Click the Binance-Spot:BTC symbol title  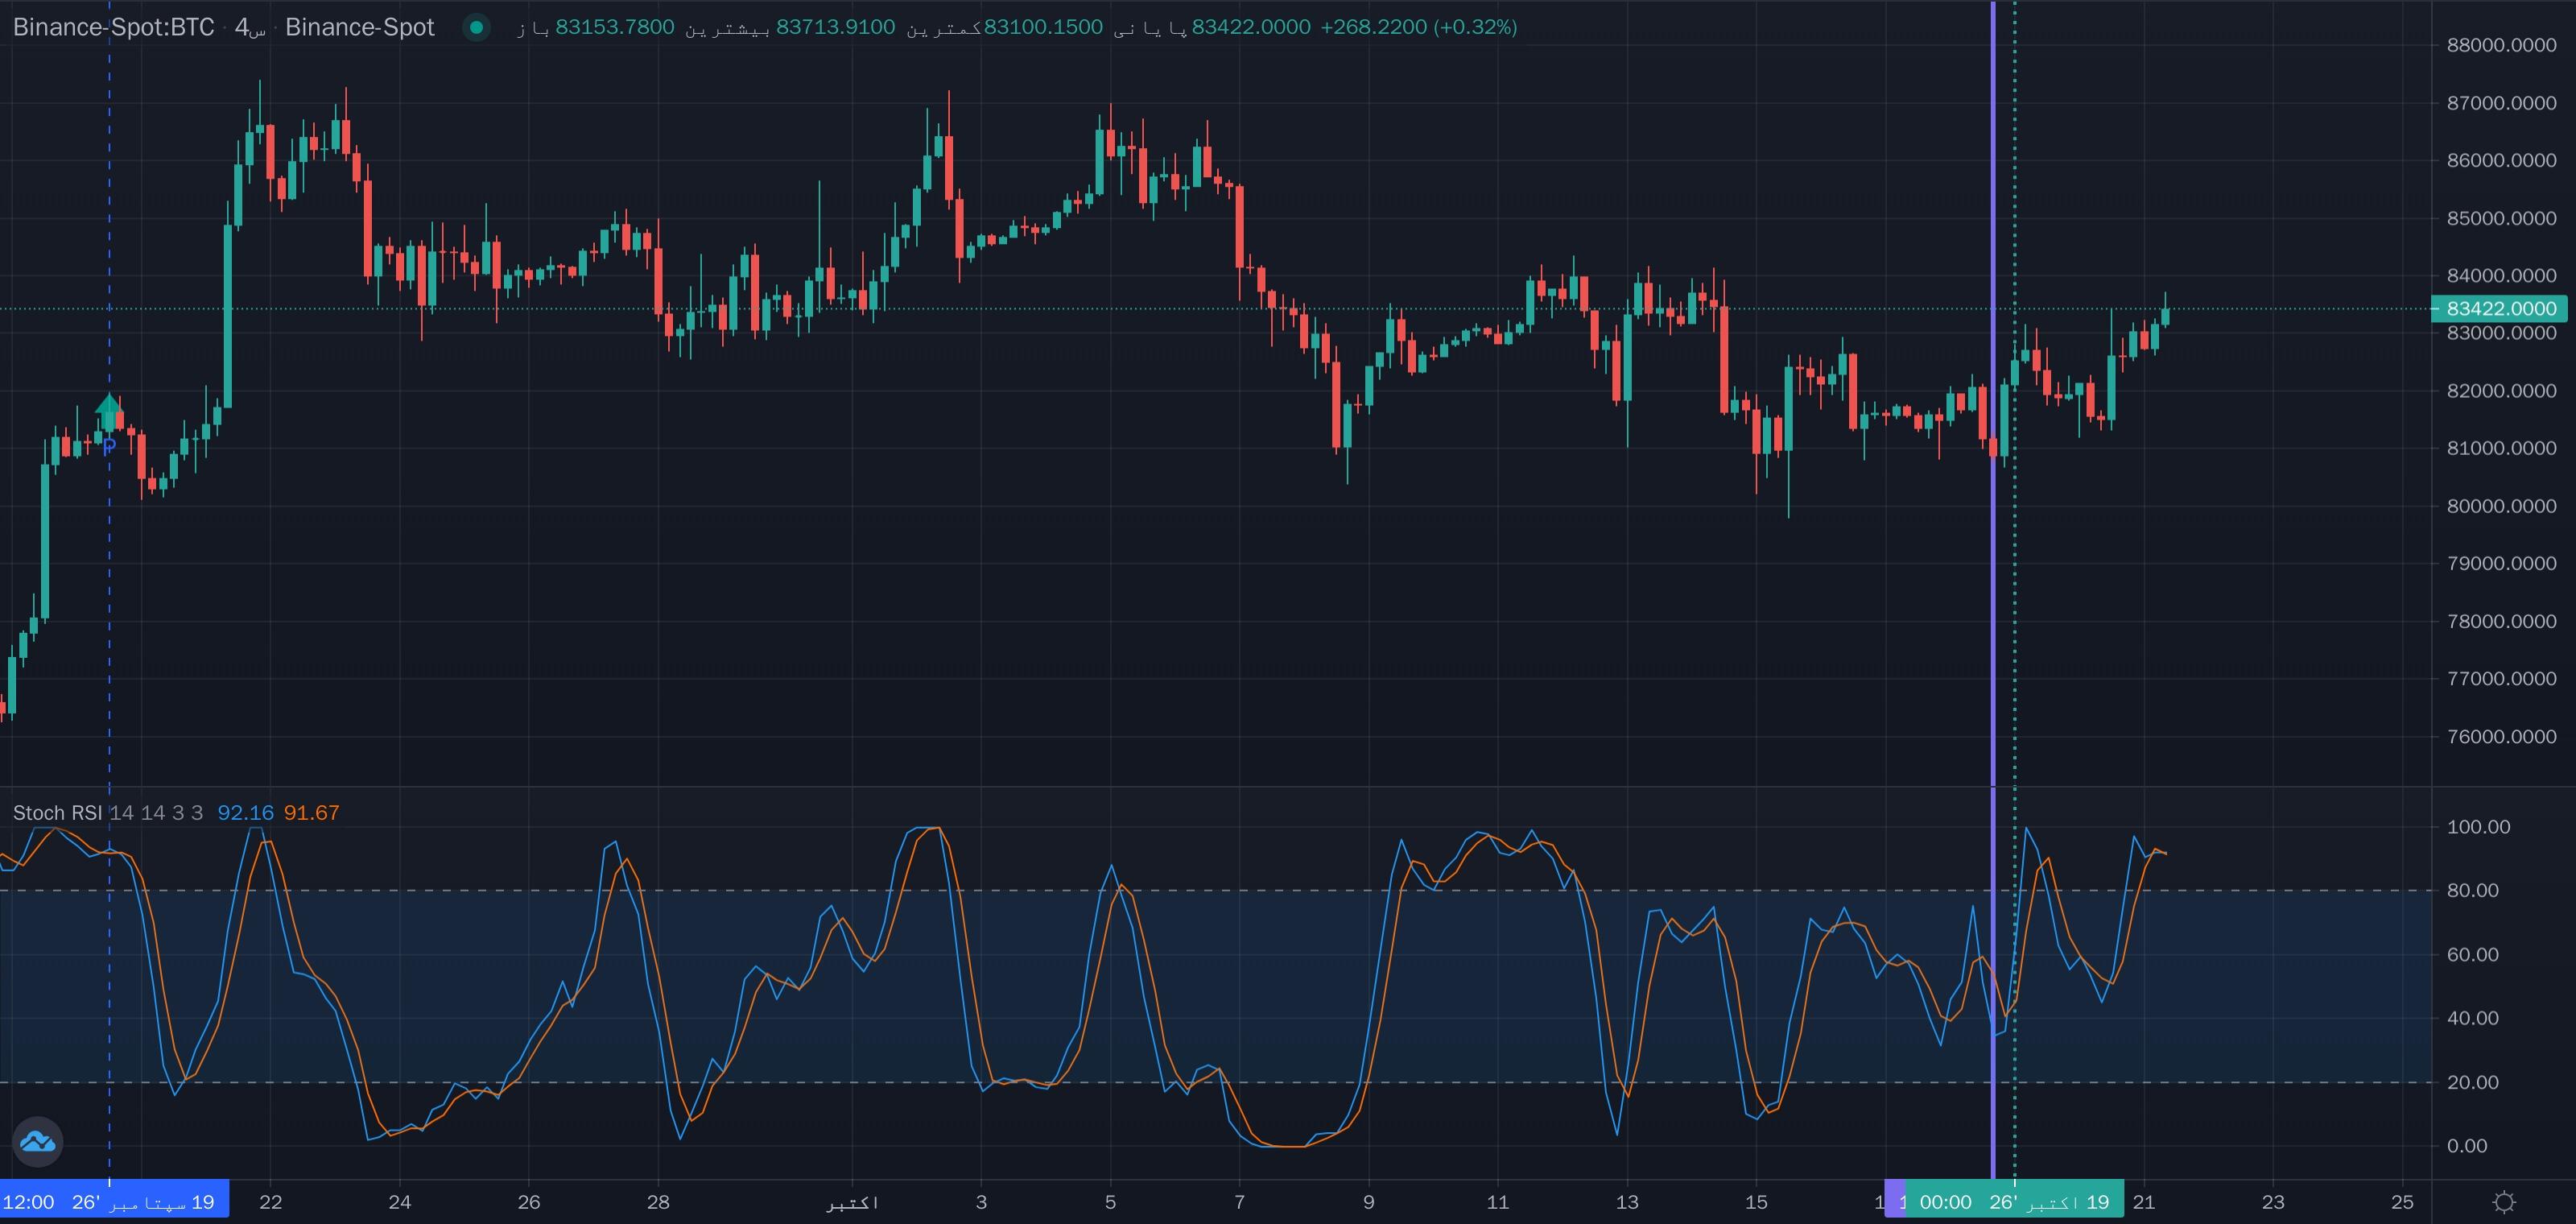point(113,27)
